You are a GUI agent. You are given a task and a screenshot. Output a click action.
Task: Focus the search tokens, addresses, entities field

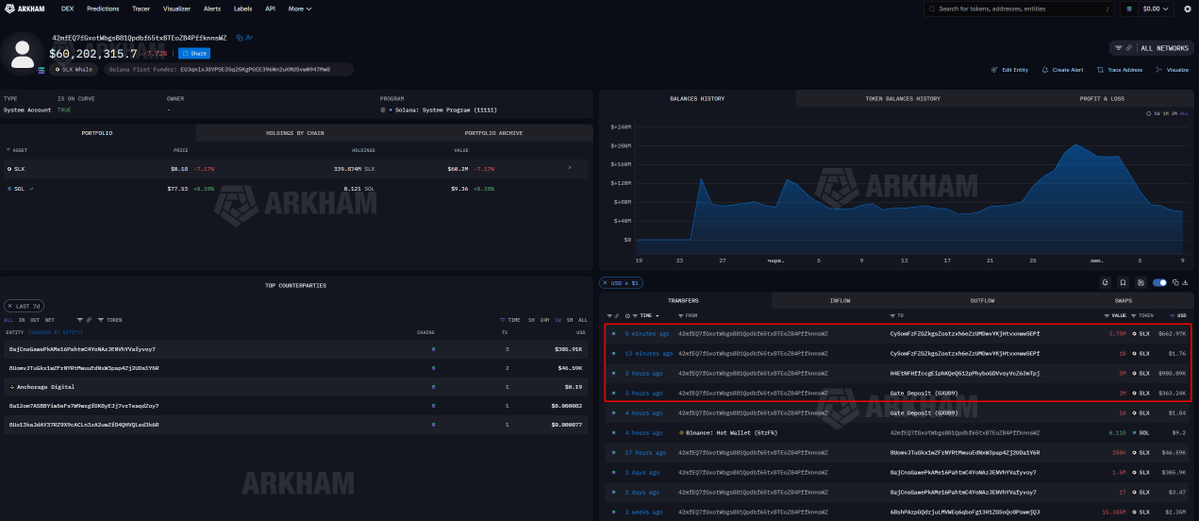[1019, 9]
